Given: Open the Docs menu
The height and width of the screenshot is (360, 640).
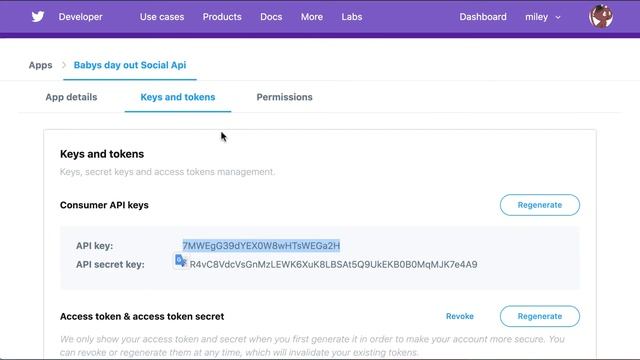Looking at the screenshot, I should [271, 17].
